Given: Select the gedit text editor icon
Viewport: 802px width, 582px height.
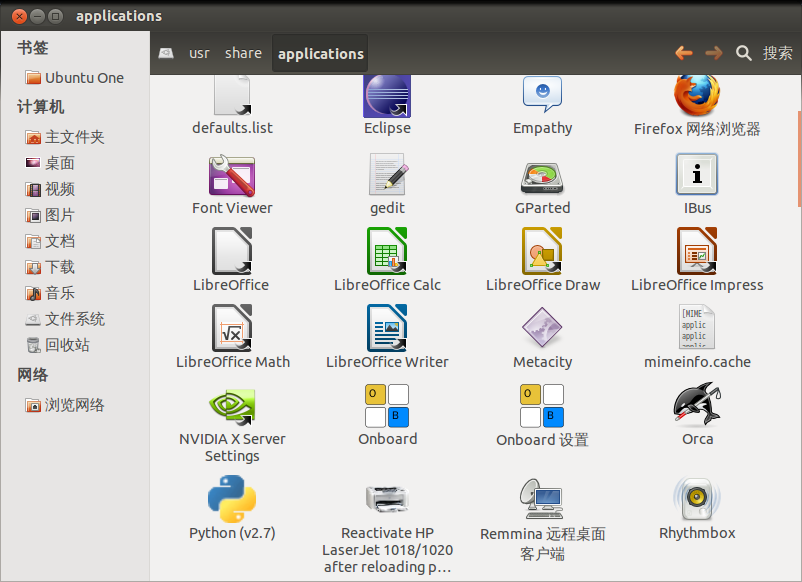Looking at the screenshot, I should tap(388, 174).
